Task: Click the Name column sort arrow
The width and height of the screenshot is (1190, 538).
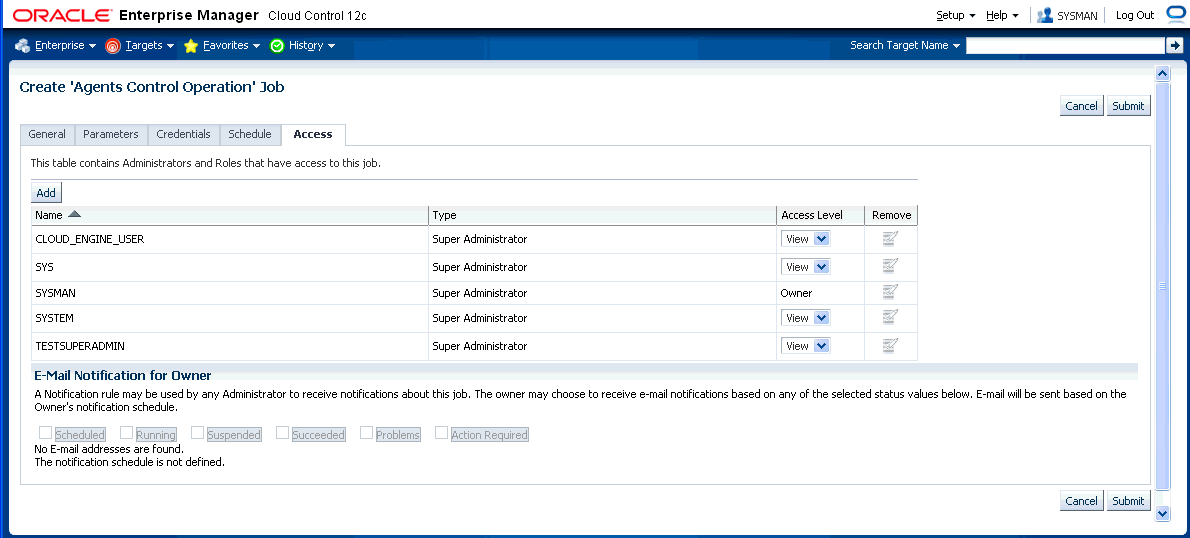Action: point(74,215)
